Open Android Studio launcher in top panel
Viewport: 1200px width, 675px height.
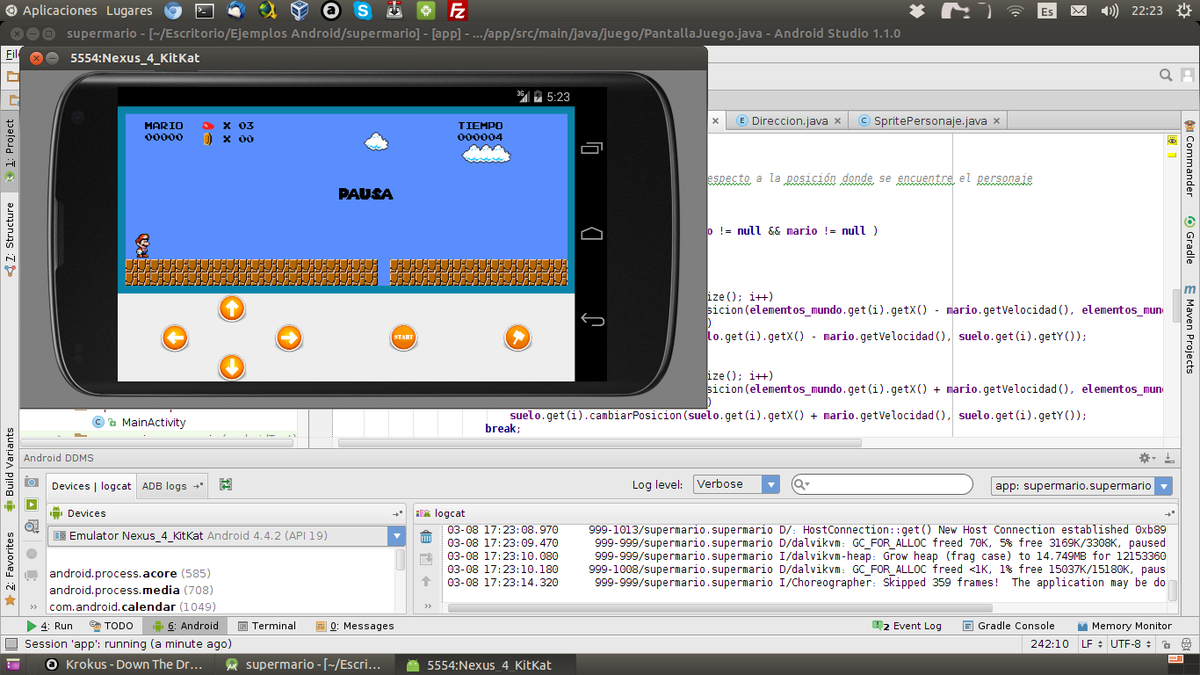point(426,11)
